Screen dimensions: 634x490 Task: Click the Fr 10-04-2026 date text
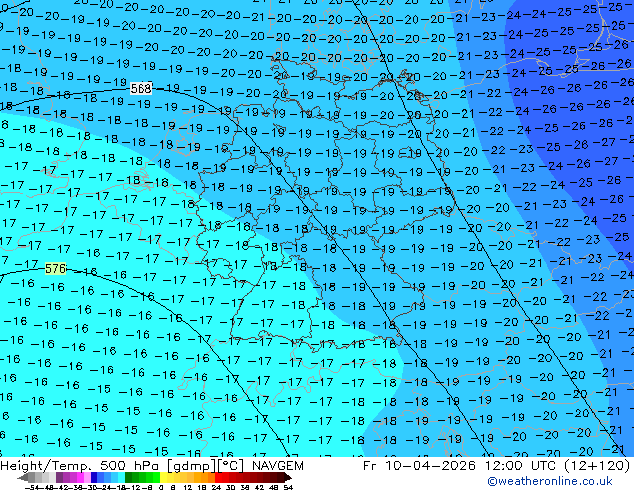point(419,465)
